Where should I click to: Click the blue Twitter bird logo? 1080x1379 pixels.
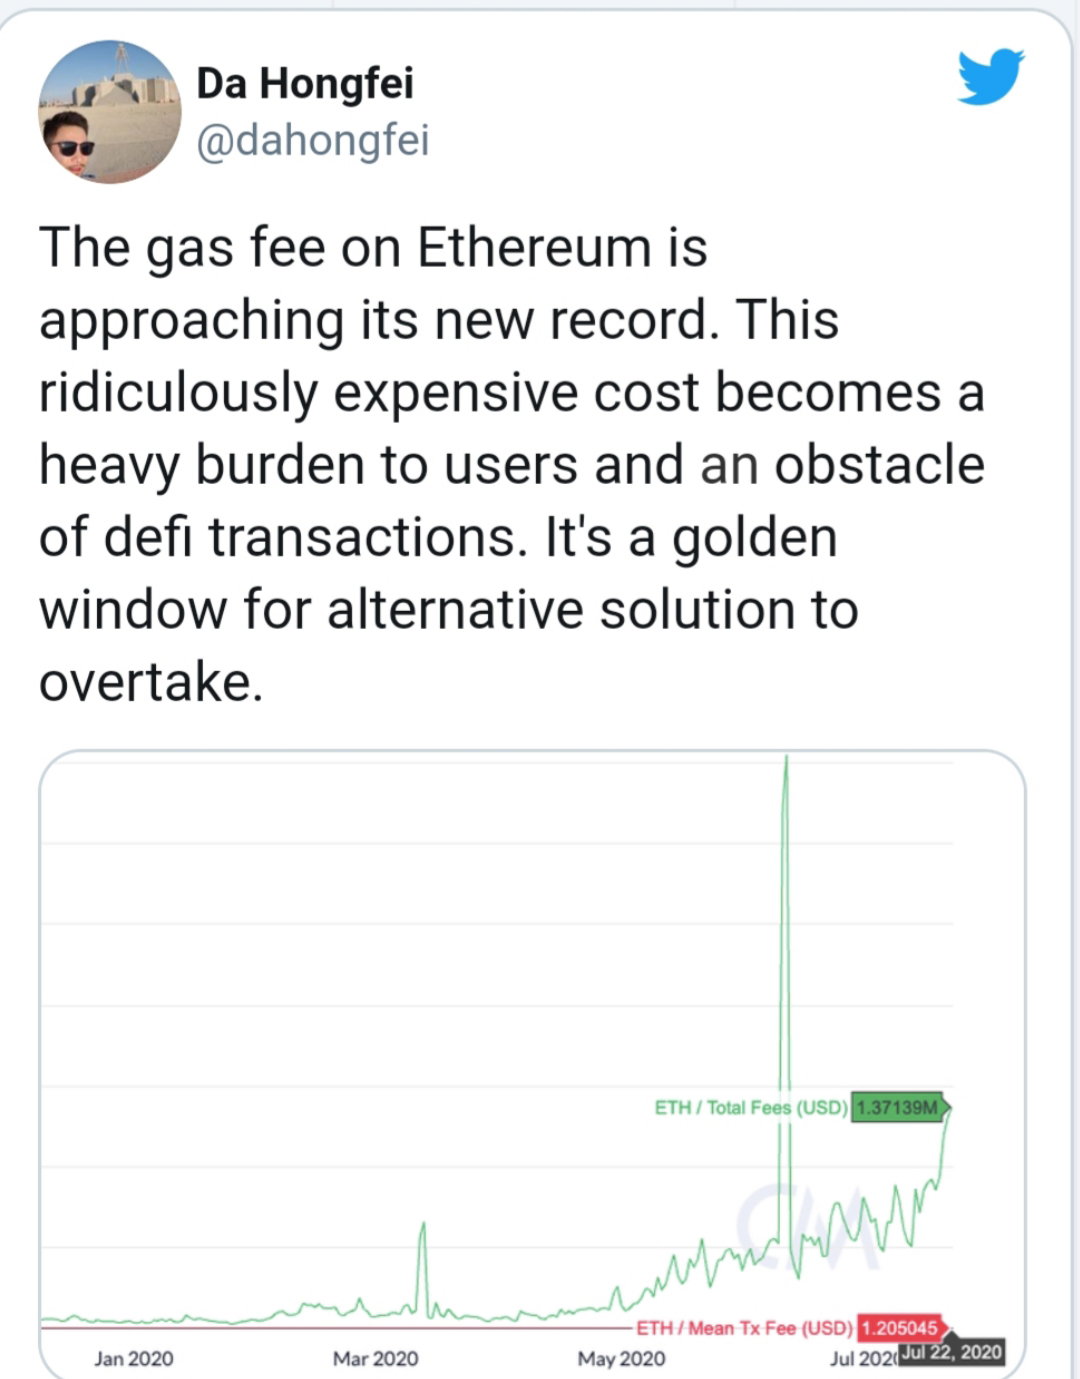990,76
